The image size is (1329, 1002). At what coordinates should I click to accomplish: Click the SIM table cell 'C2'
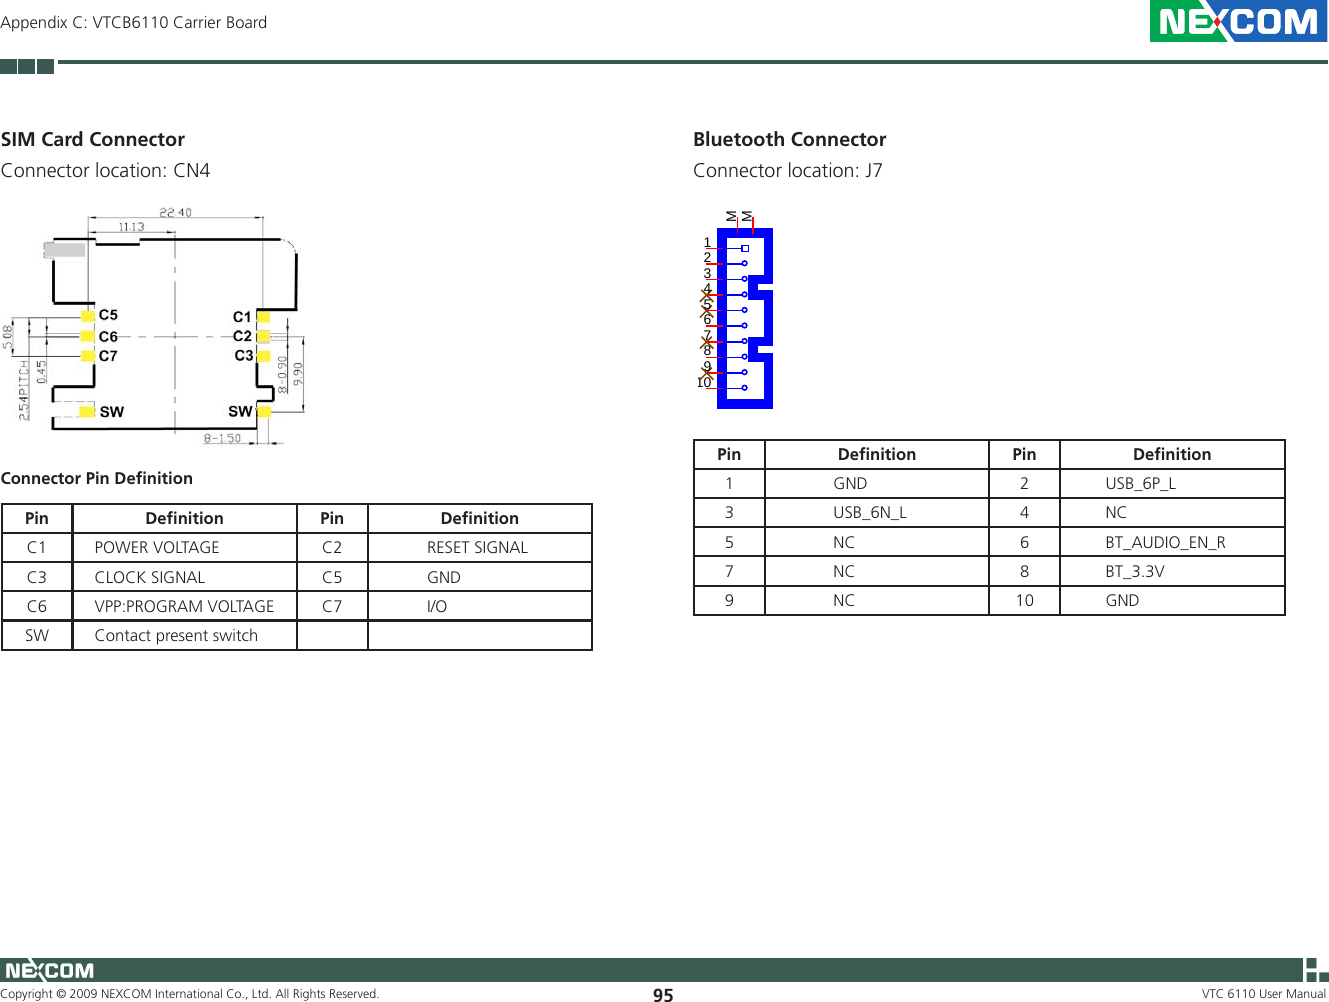pos(332,548)
